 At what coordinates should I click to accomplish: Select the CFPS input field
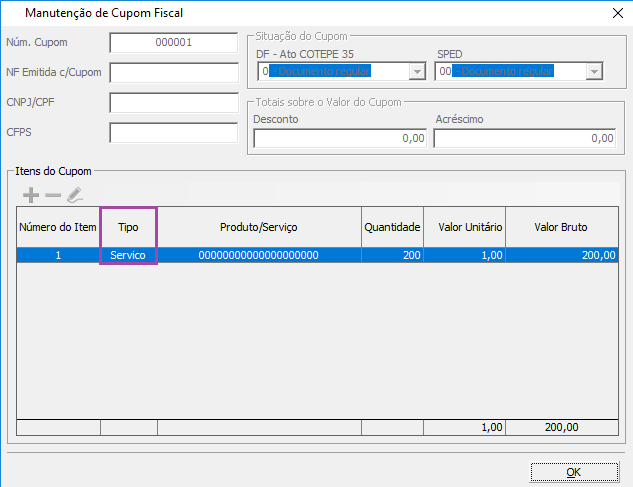(x=174, y=133)
